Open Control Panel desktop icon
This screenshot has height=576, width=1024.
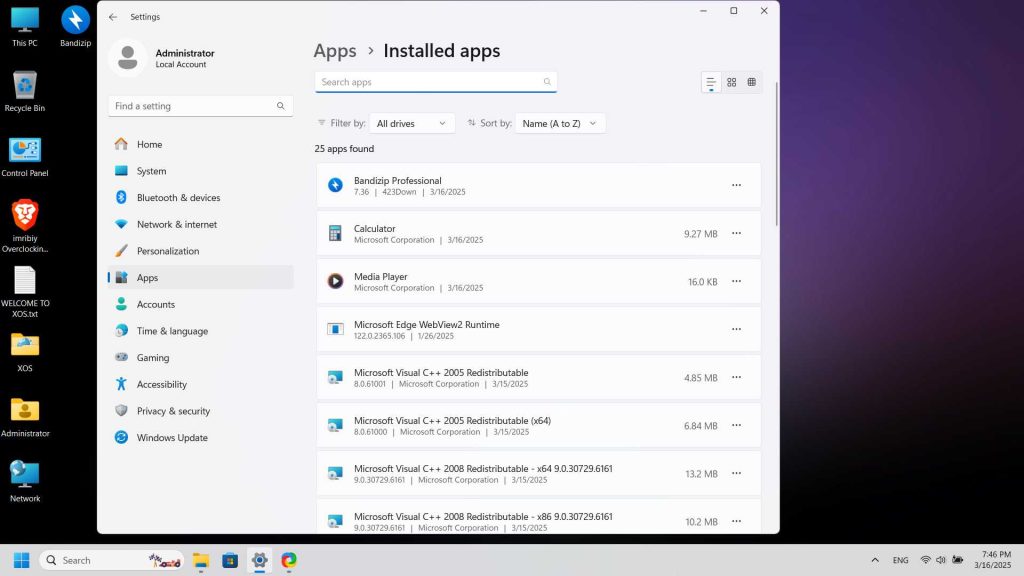click(x=25, y=157)
